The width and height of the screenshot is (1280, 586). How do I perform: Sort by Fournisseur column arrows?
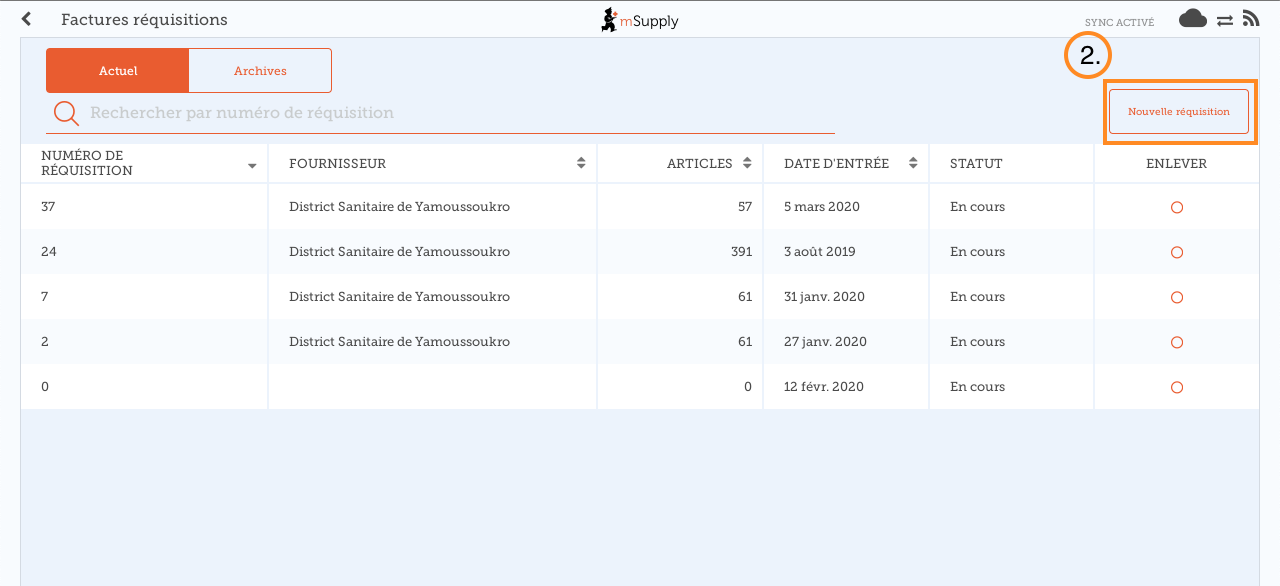coord(581,163)
